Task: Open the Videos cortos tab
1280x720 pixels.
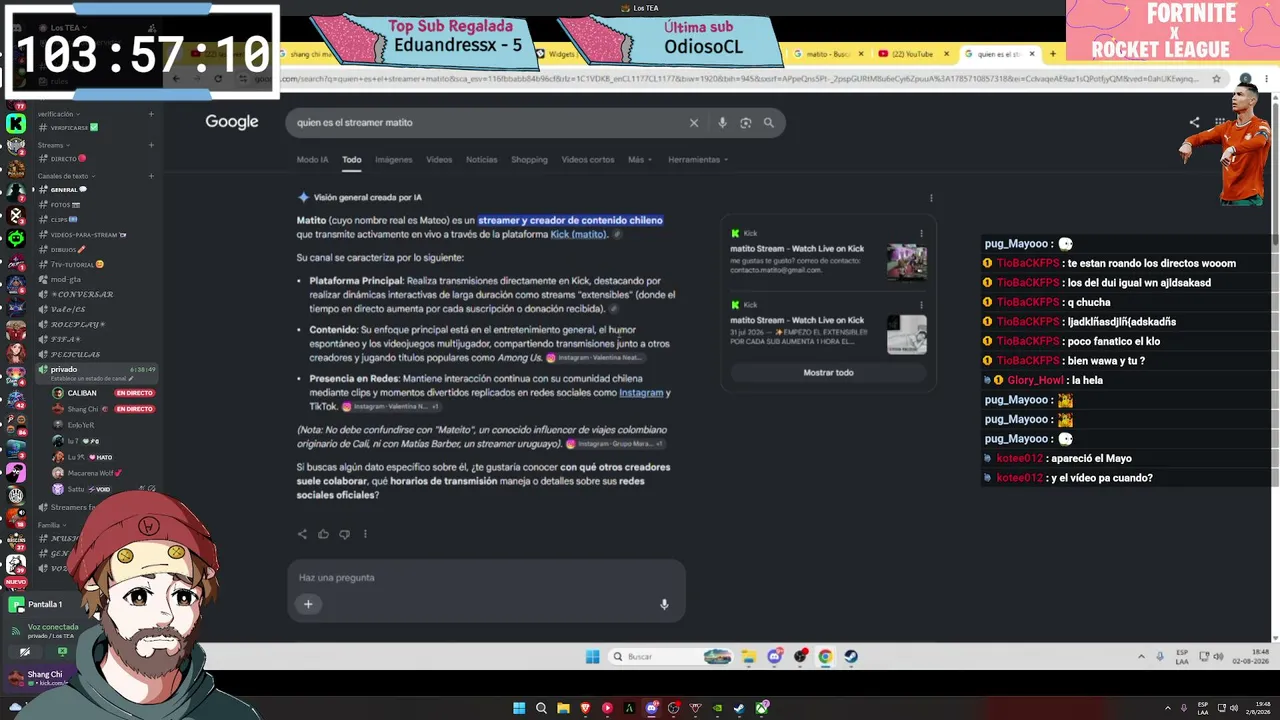Action: point(588,160)
